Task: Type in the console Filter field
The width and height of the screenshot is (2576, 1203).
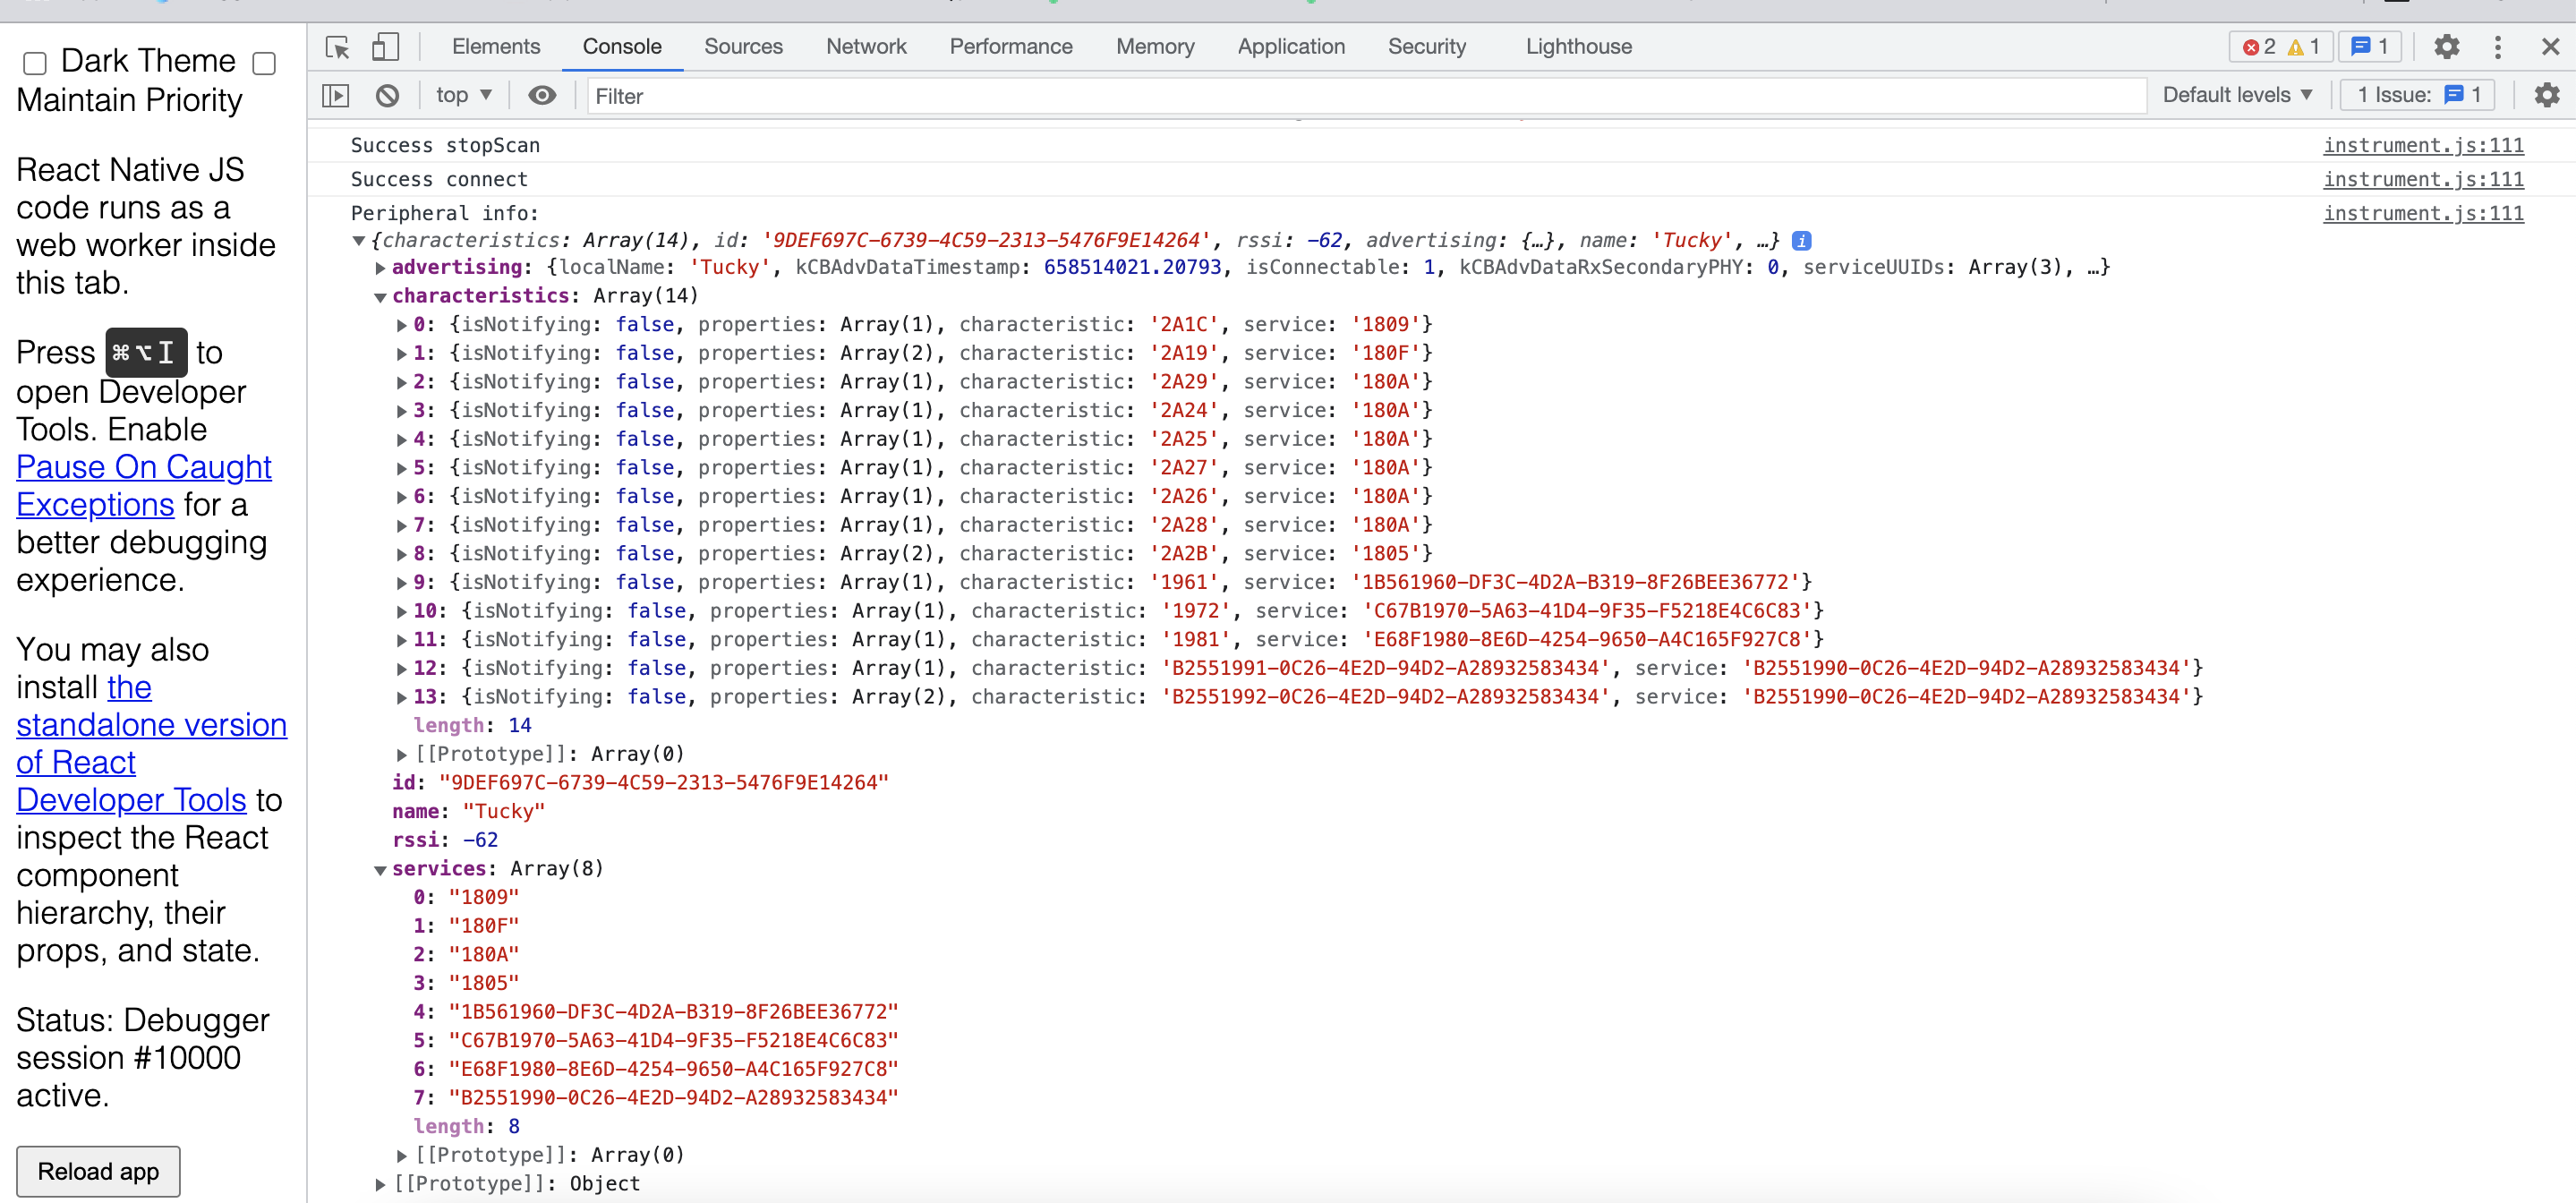Action: tap(900, 95)
